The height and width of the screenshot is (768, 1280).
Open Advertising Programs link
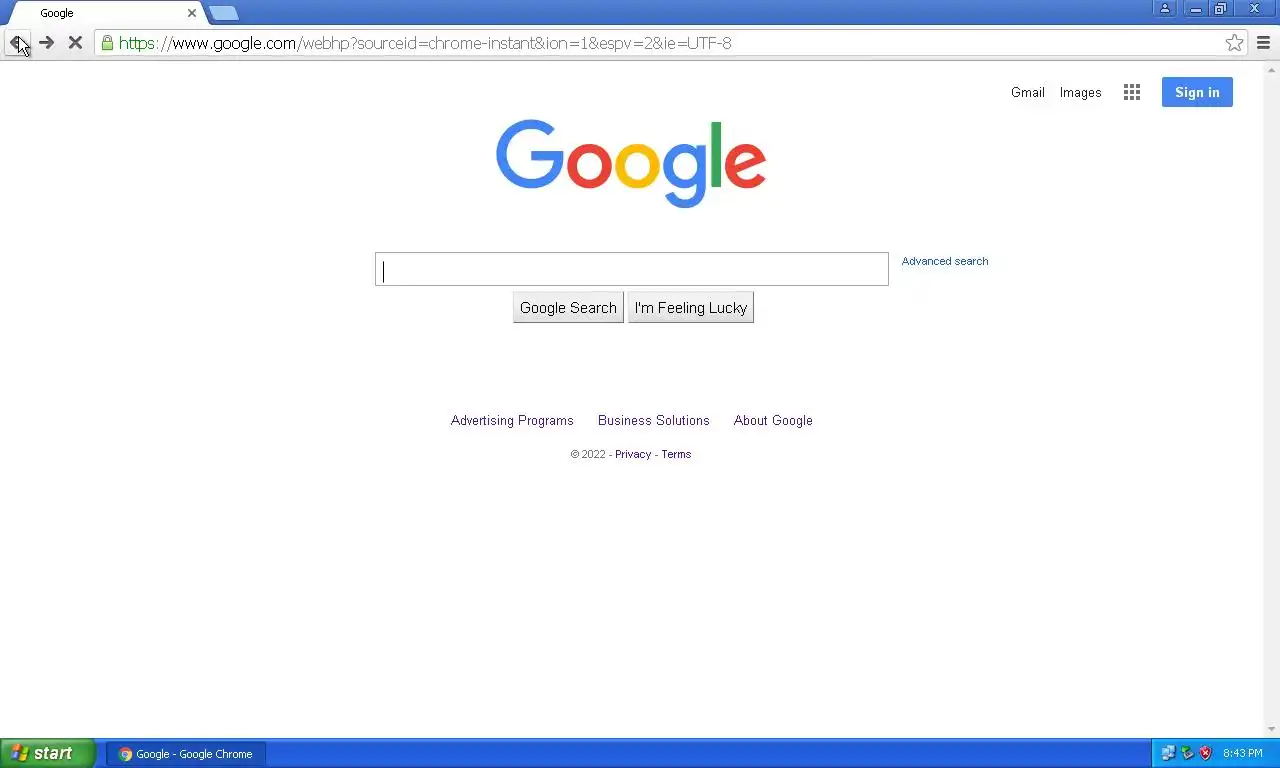[512, 420]
